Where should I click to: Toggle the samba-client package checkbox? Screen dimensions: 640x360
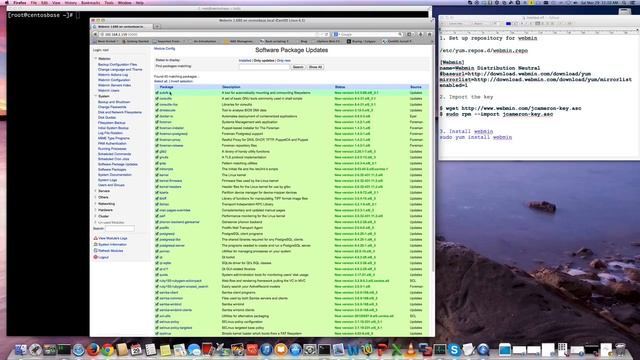point(157,292)
